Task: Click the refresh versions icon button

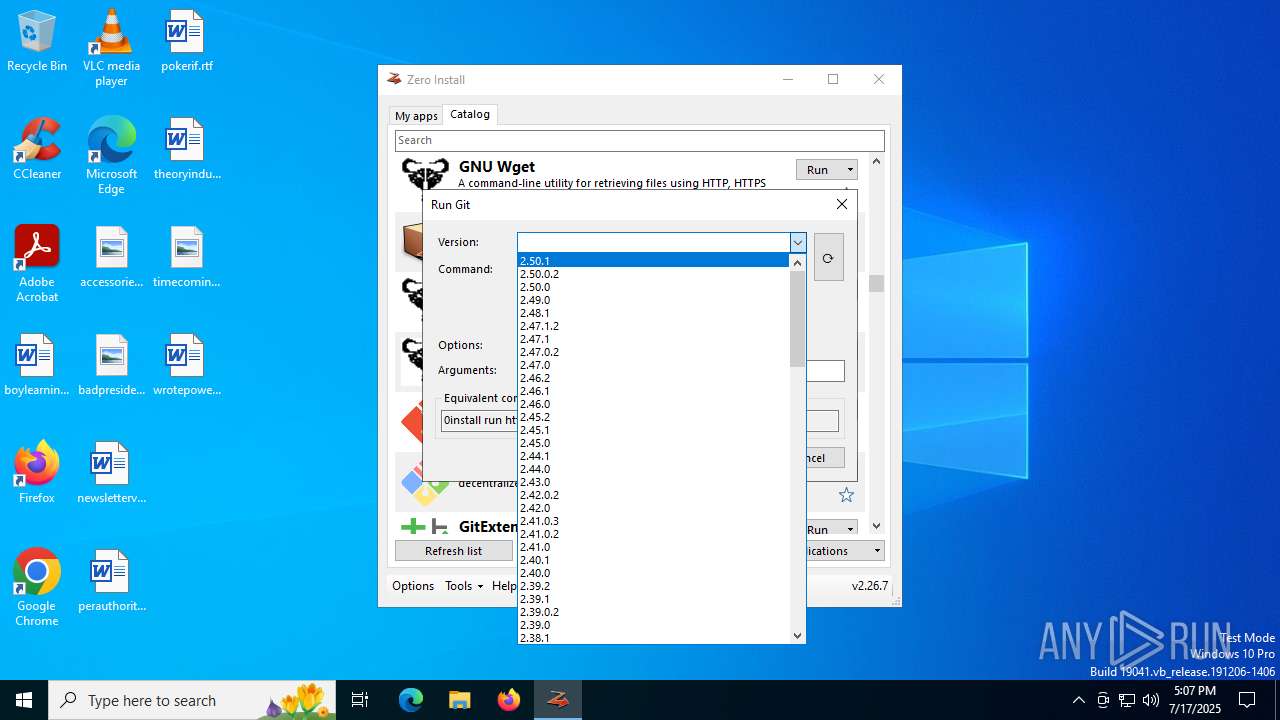Action: tap(828, 258)
